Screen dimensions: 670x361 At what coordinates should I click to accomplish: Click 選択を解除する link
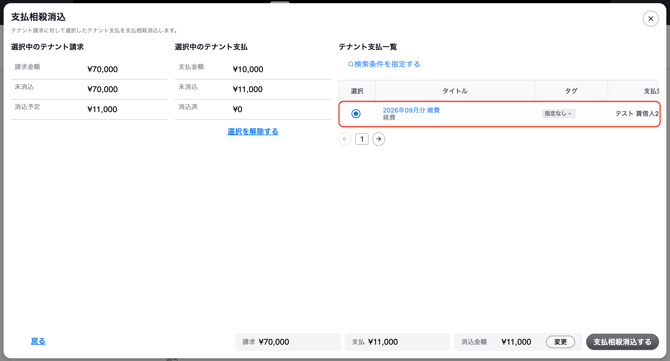pyautogui.click(x=253, y=132)
